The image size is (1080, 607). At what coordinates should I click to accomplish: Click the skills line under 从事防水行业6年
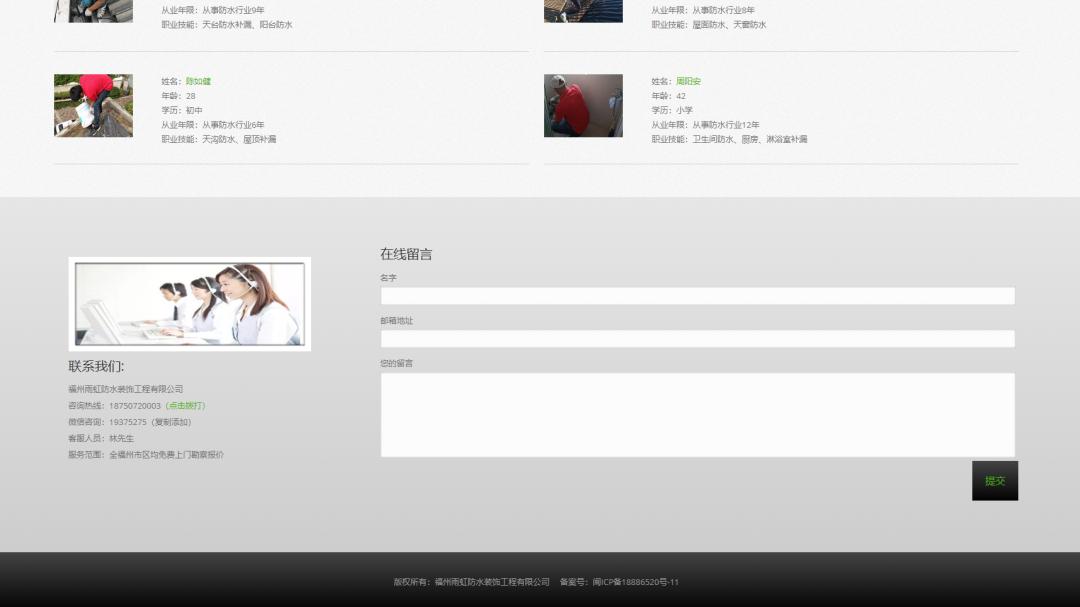pyautogui.click(x=219, y=139)
